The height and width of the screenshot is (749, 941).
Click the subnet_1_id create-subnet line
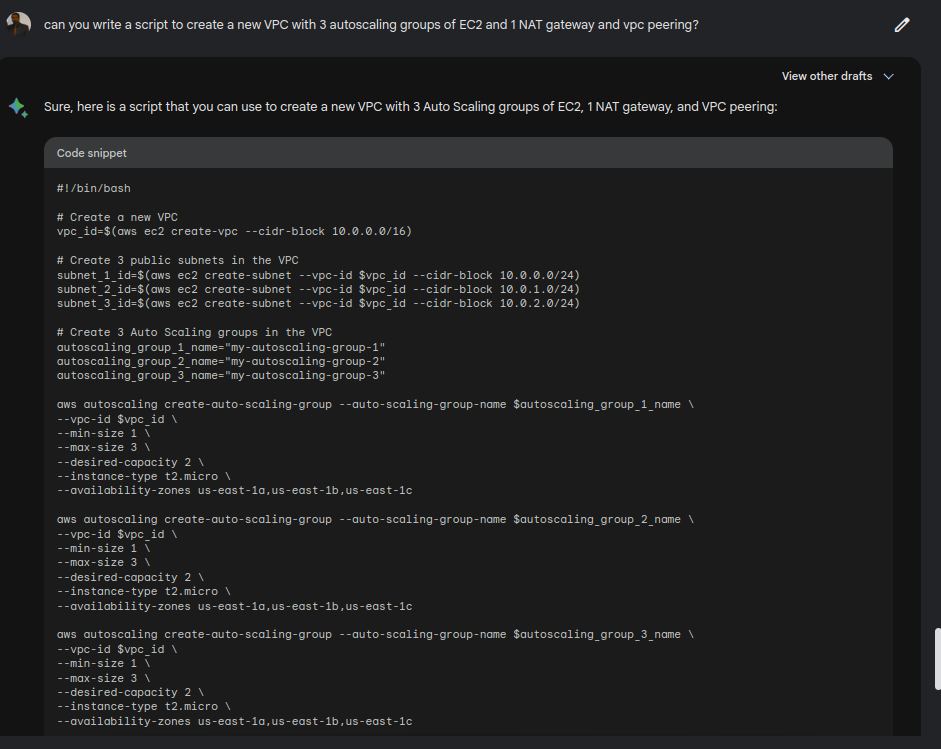pos(318,275)
